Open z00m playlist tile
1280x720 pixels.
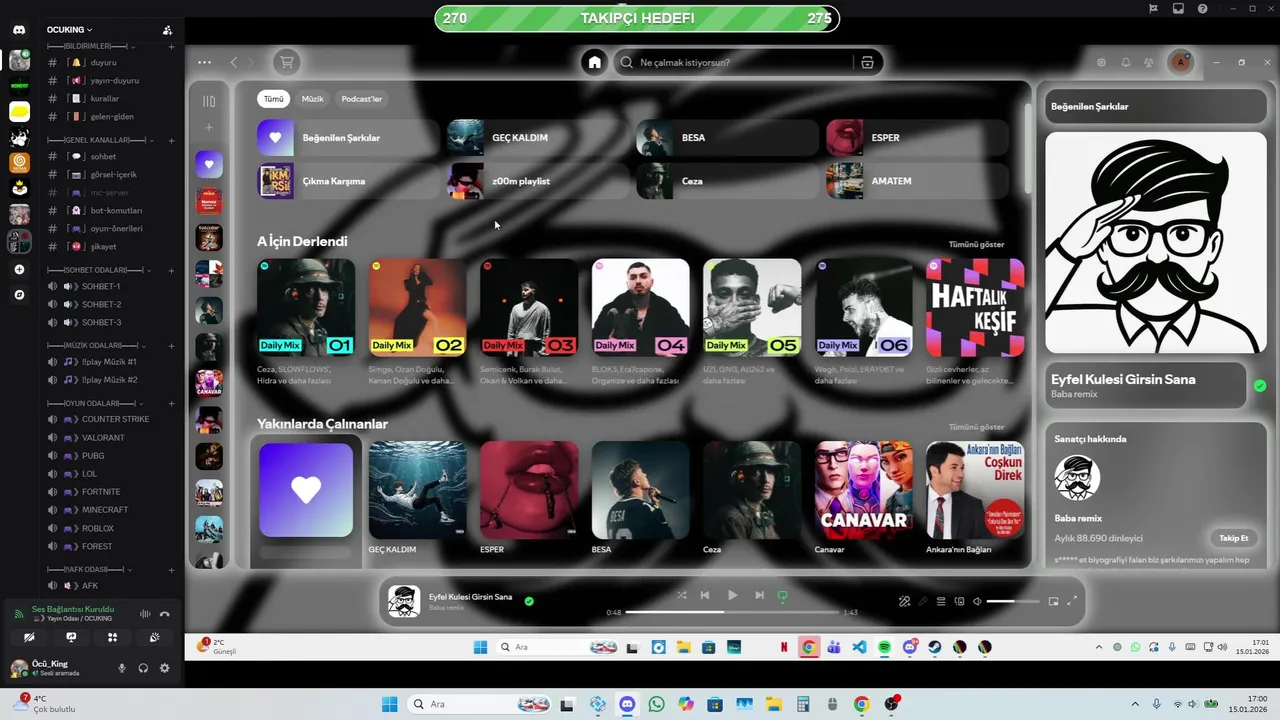click(538, 181)
